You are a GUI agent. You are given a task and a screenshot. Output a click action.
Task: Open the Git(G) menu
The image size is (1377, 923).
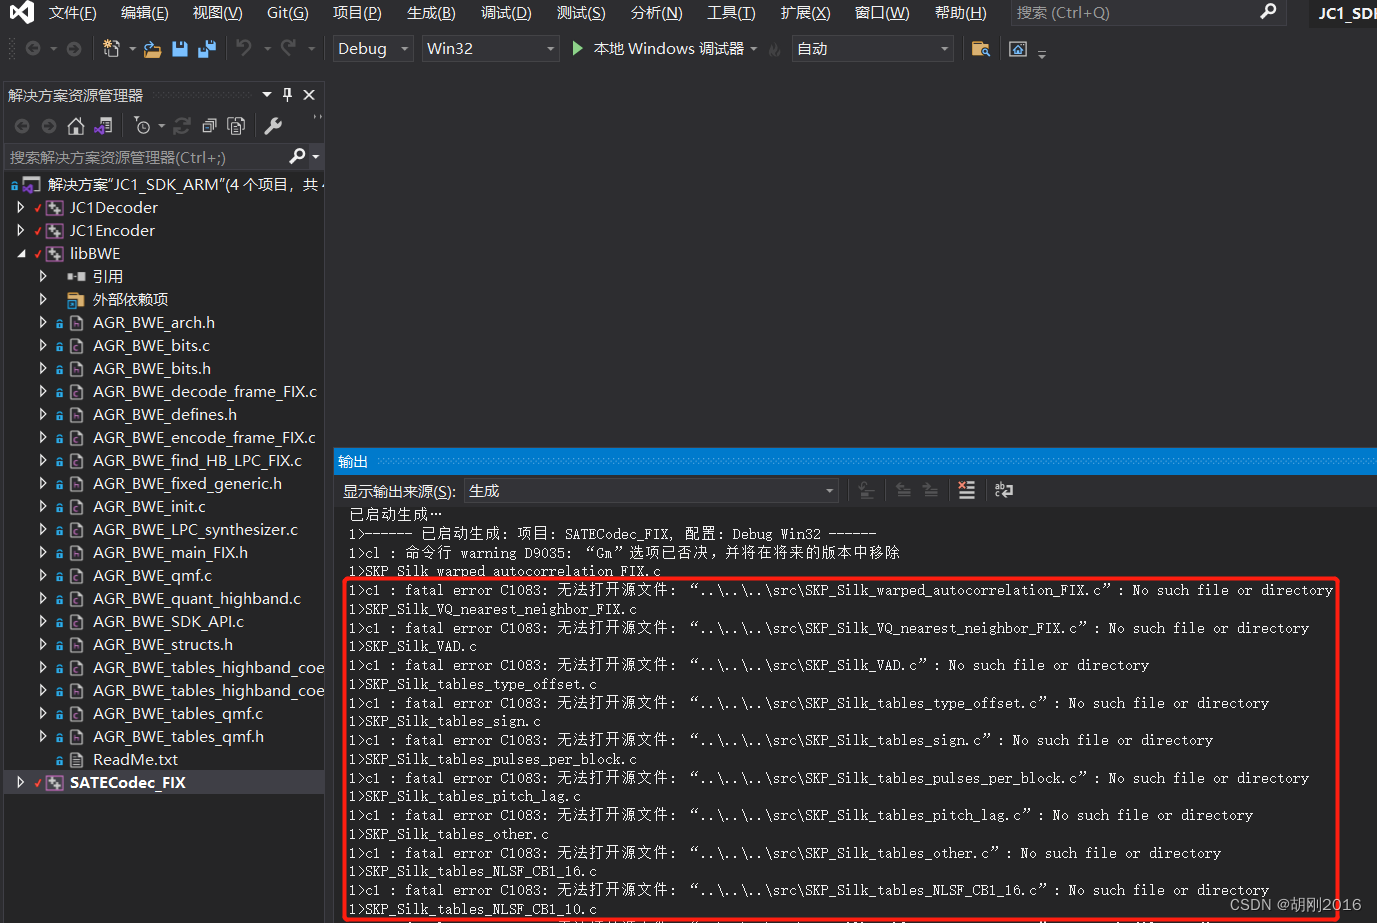pos(288,12)
